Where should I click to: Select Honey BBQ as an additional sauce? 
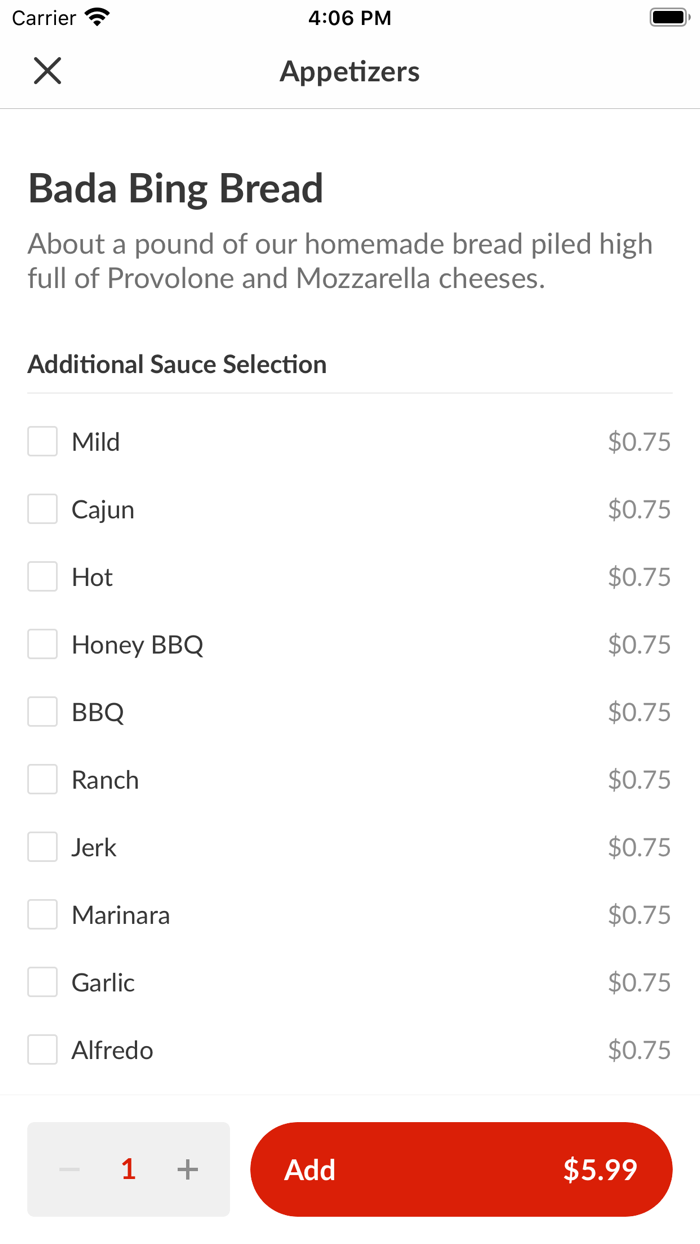pyautogui.click(x=42, y=644)
